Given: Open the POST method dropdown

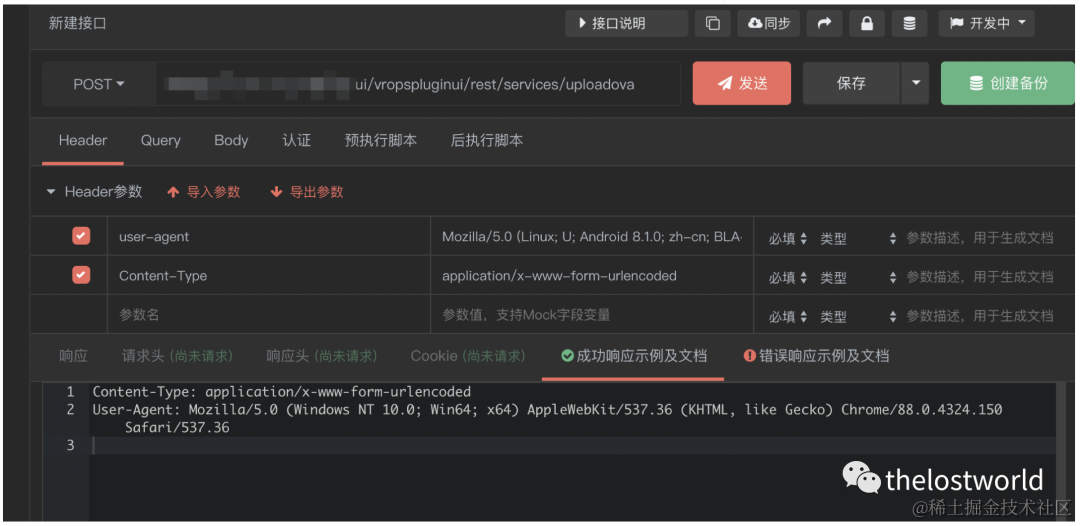Looking at the screenshot, I should coord(99,84).
